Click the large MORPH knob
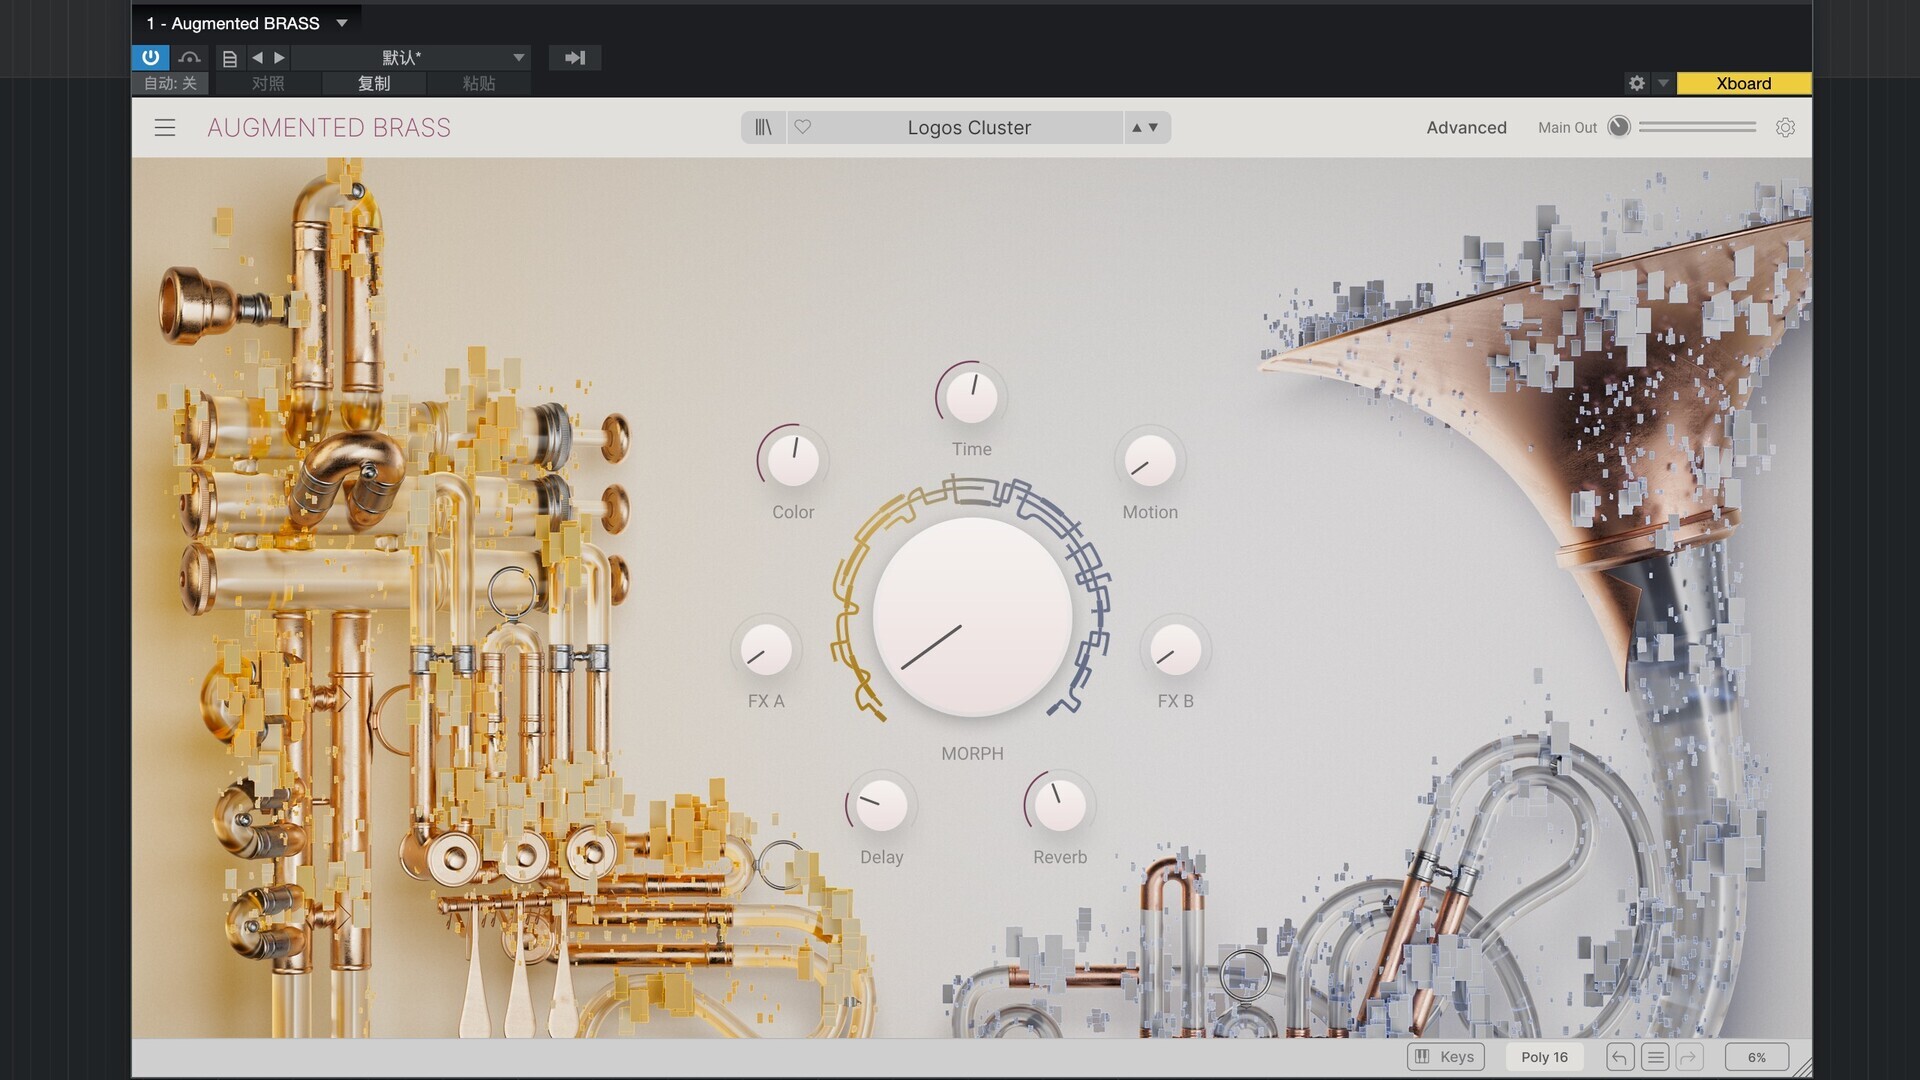The width and height of the screenshot is (1920, 1080). [x=972, y=615]
